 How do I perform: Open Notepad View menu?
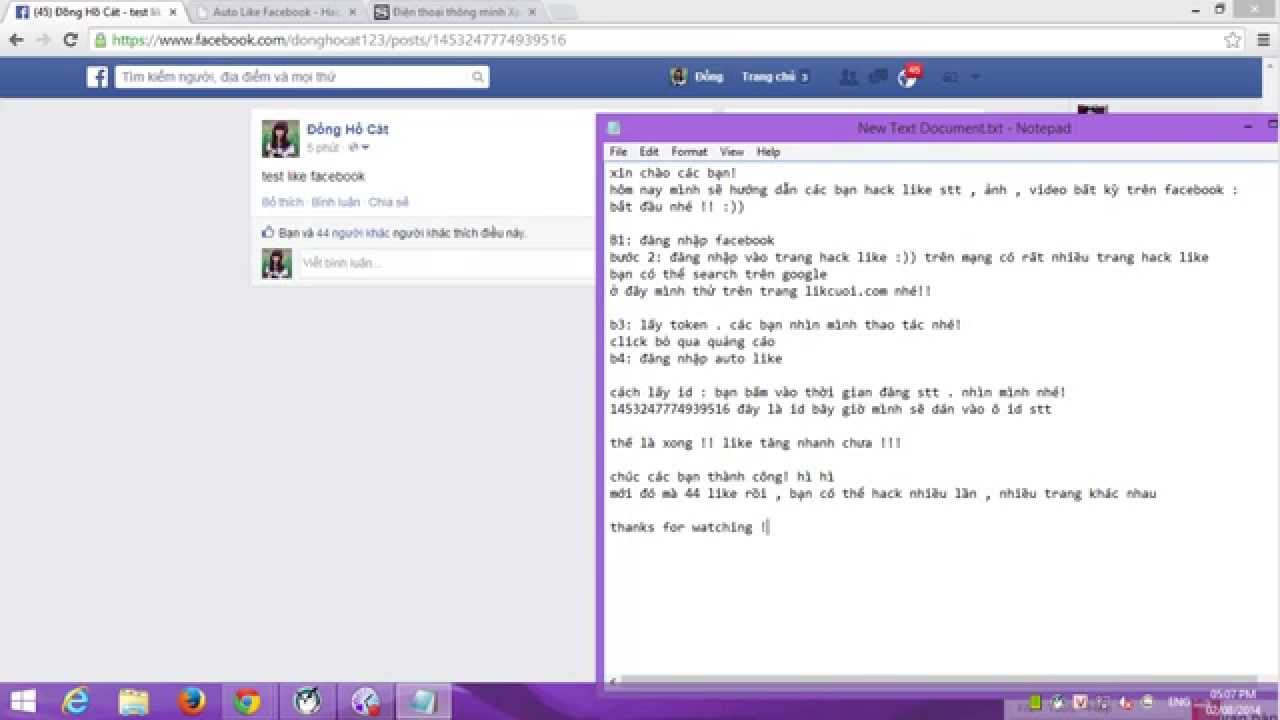coord(732,152)
